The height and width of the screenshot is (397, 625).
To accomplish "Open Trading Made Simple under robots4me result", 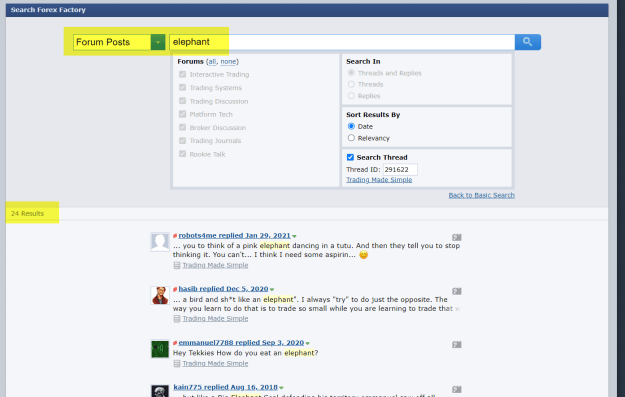I will click(x=215, y=265).
